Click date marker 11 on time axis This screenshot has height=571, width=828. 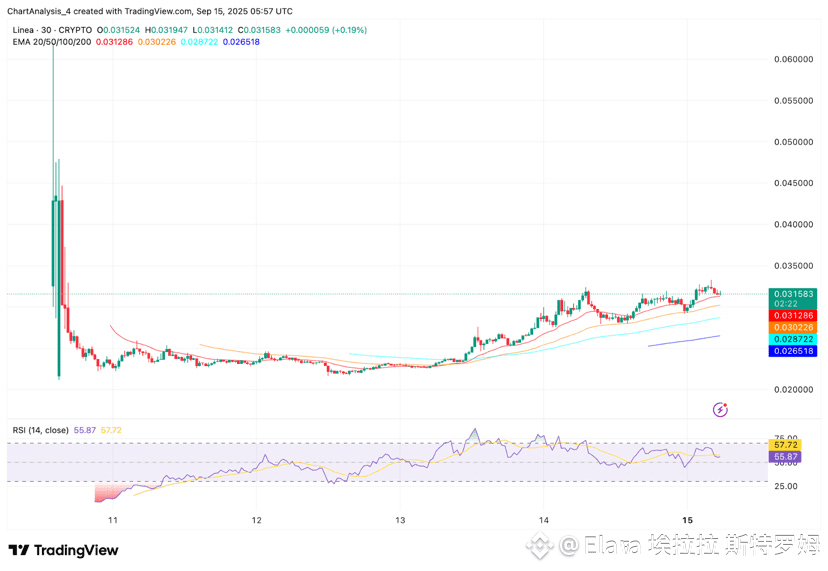pos(112,520)
